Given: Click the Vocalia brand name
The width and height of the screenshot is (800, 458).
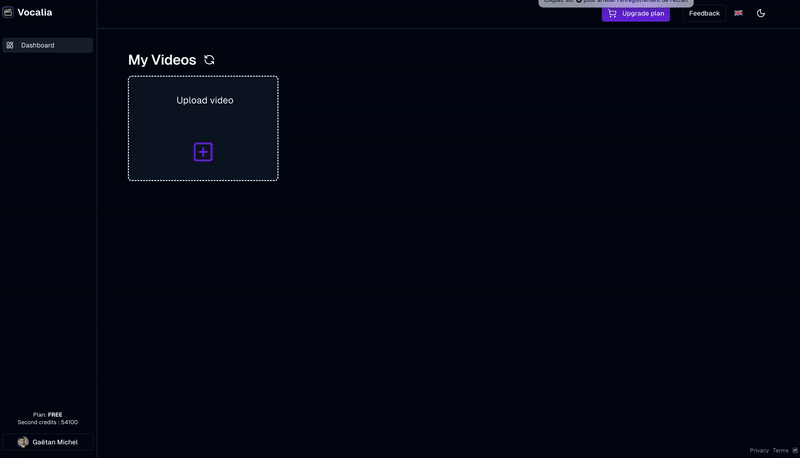Looking at the screenshot, I should tap(35, 12).
